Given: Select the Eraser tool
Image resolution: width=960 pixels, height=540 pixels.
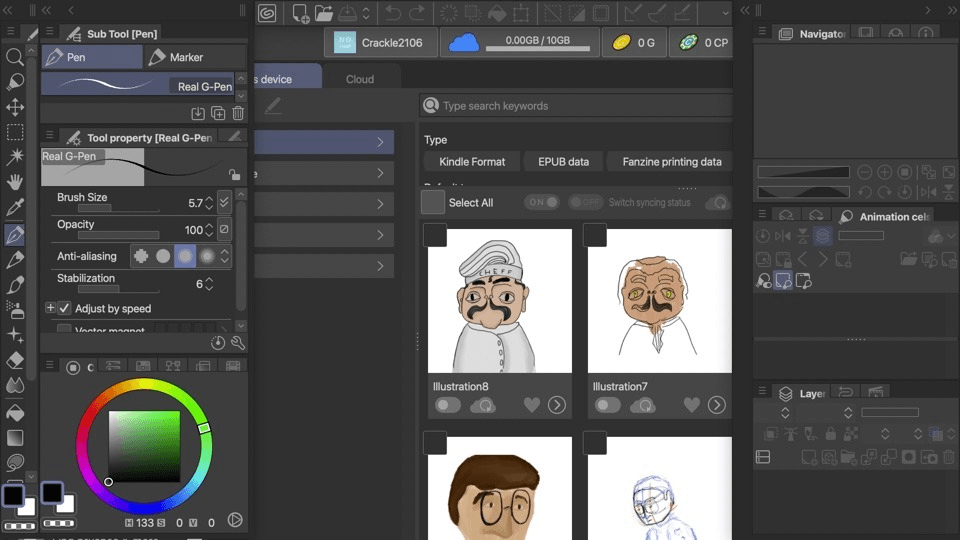Looking at the screenshot, I should [15, 360].
